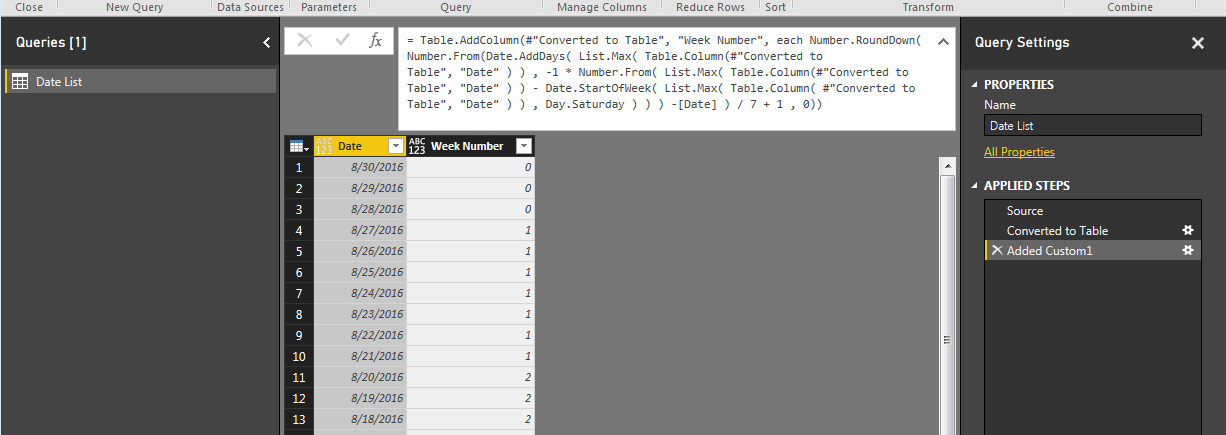Collapse the PROPERTIES section
Image resolution: width=1226 pixels, height=435 pixels.
974,85
